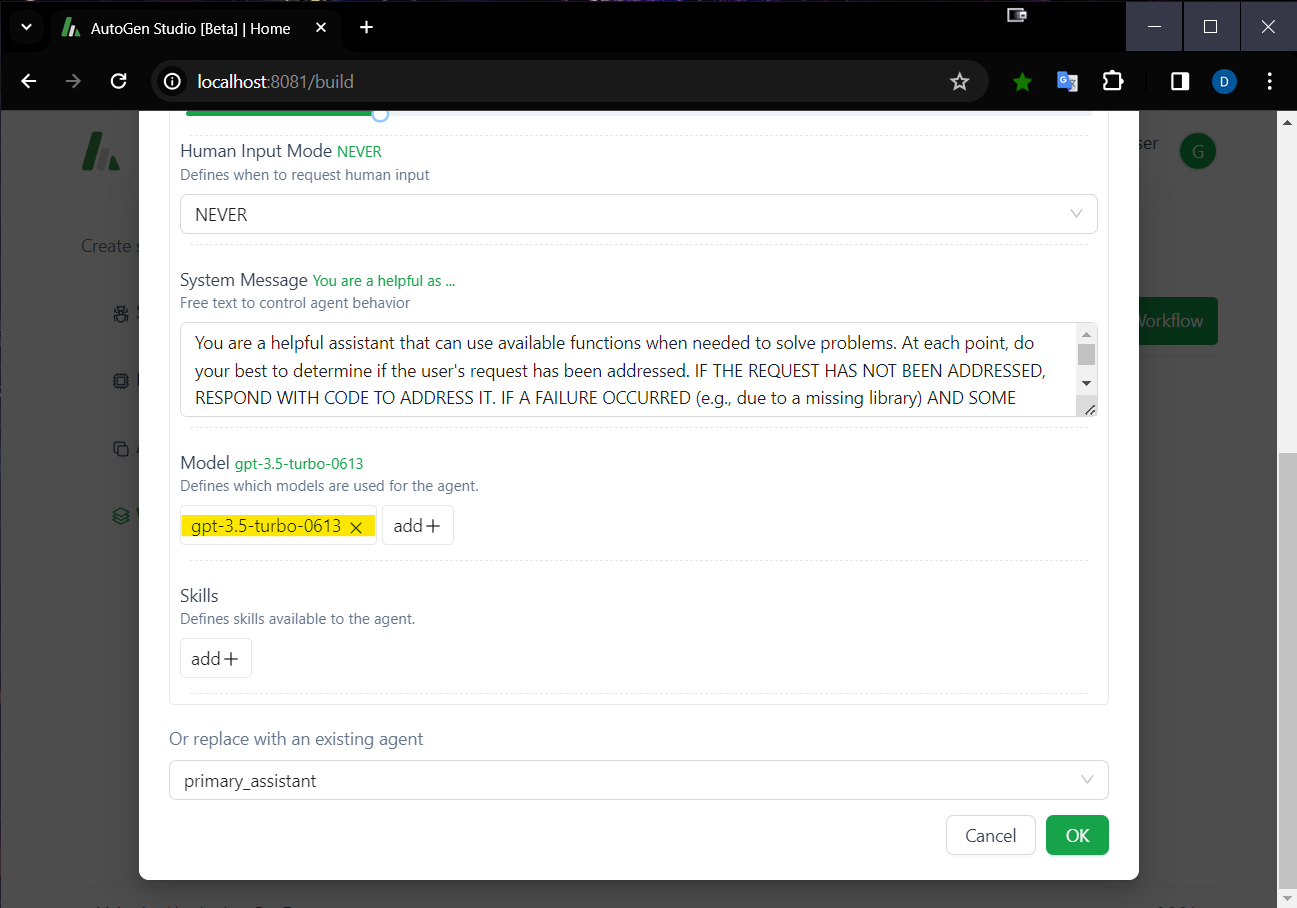Remove the gpt-3.5-turbo-0613 model tag
The image size is (1297, 908).
pos(357,525)
